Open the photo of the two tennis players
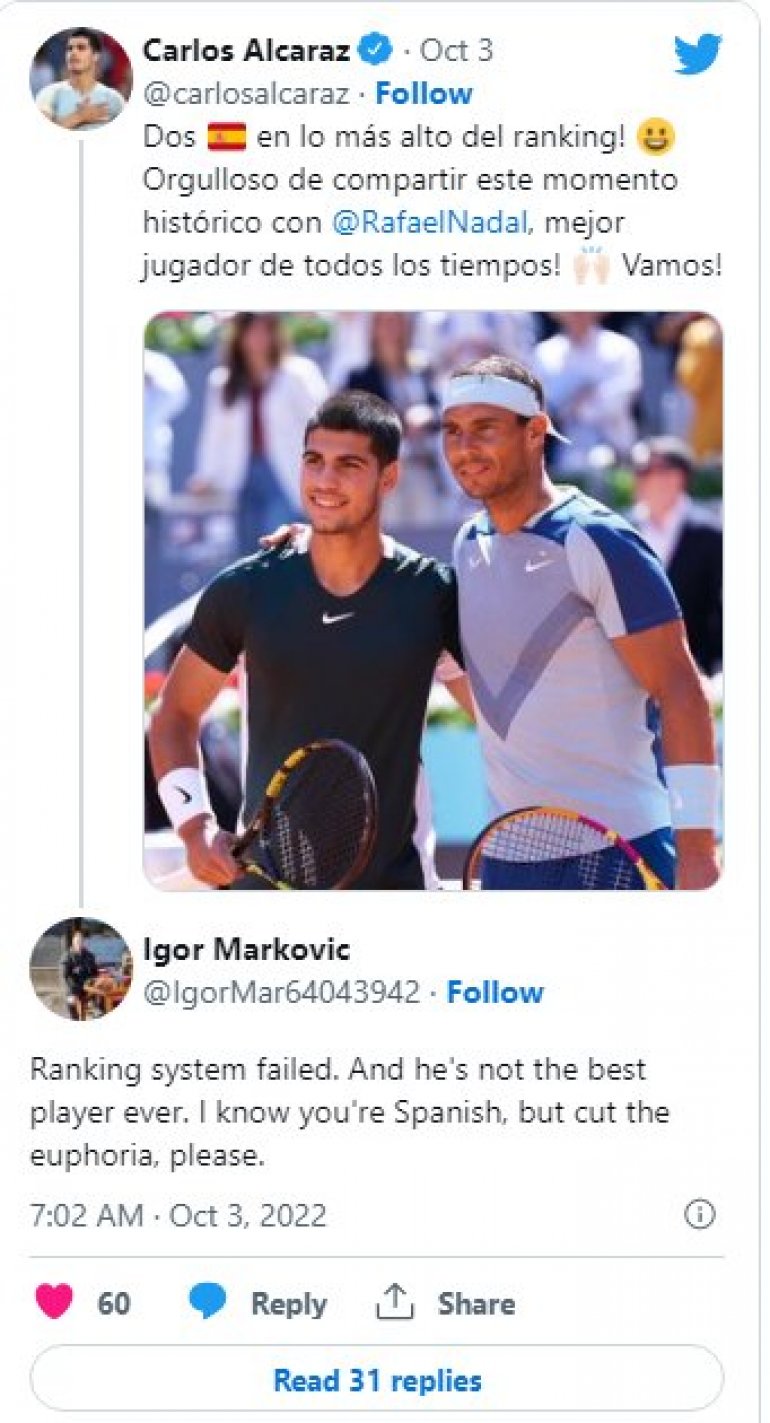The height and width of the screenshot is (1423, 770). pos(433,601)
